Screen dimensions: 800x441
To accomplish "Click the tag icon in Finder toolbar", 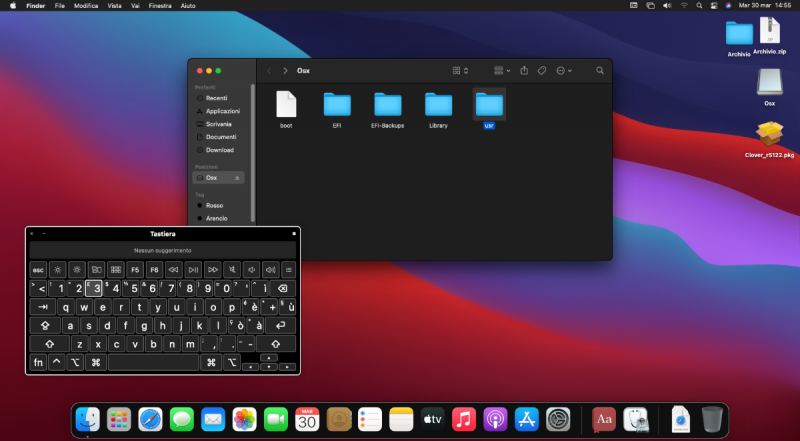I will [x=542, y=70].
